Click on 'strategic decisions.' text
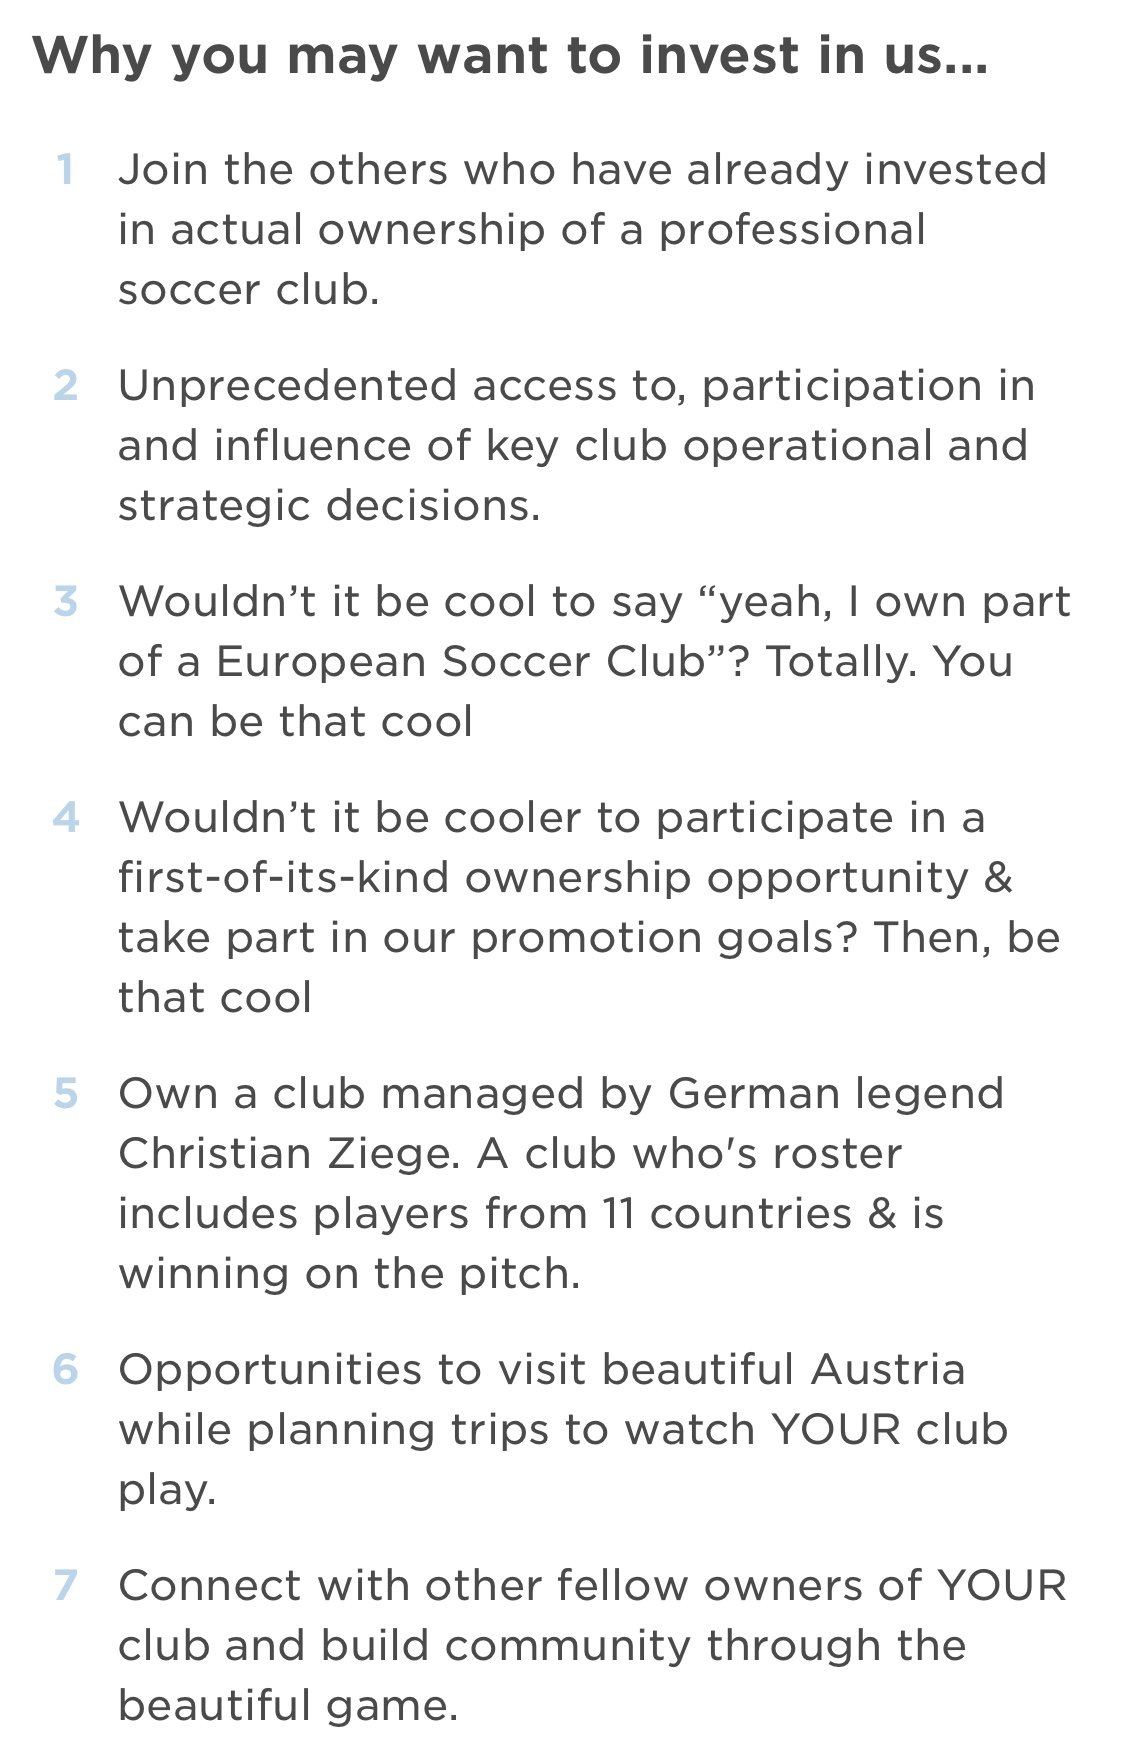1125x1751 pixels. click(329, 506)
